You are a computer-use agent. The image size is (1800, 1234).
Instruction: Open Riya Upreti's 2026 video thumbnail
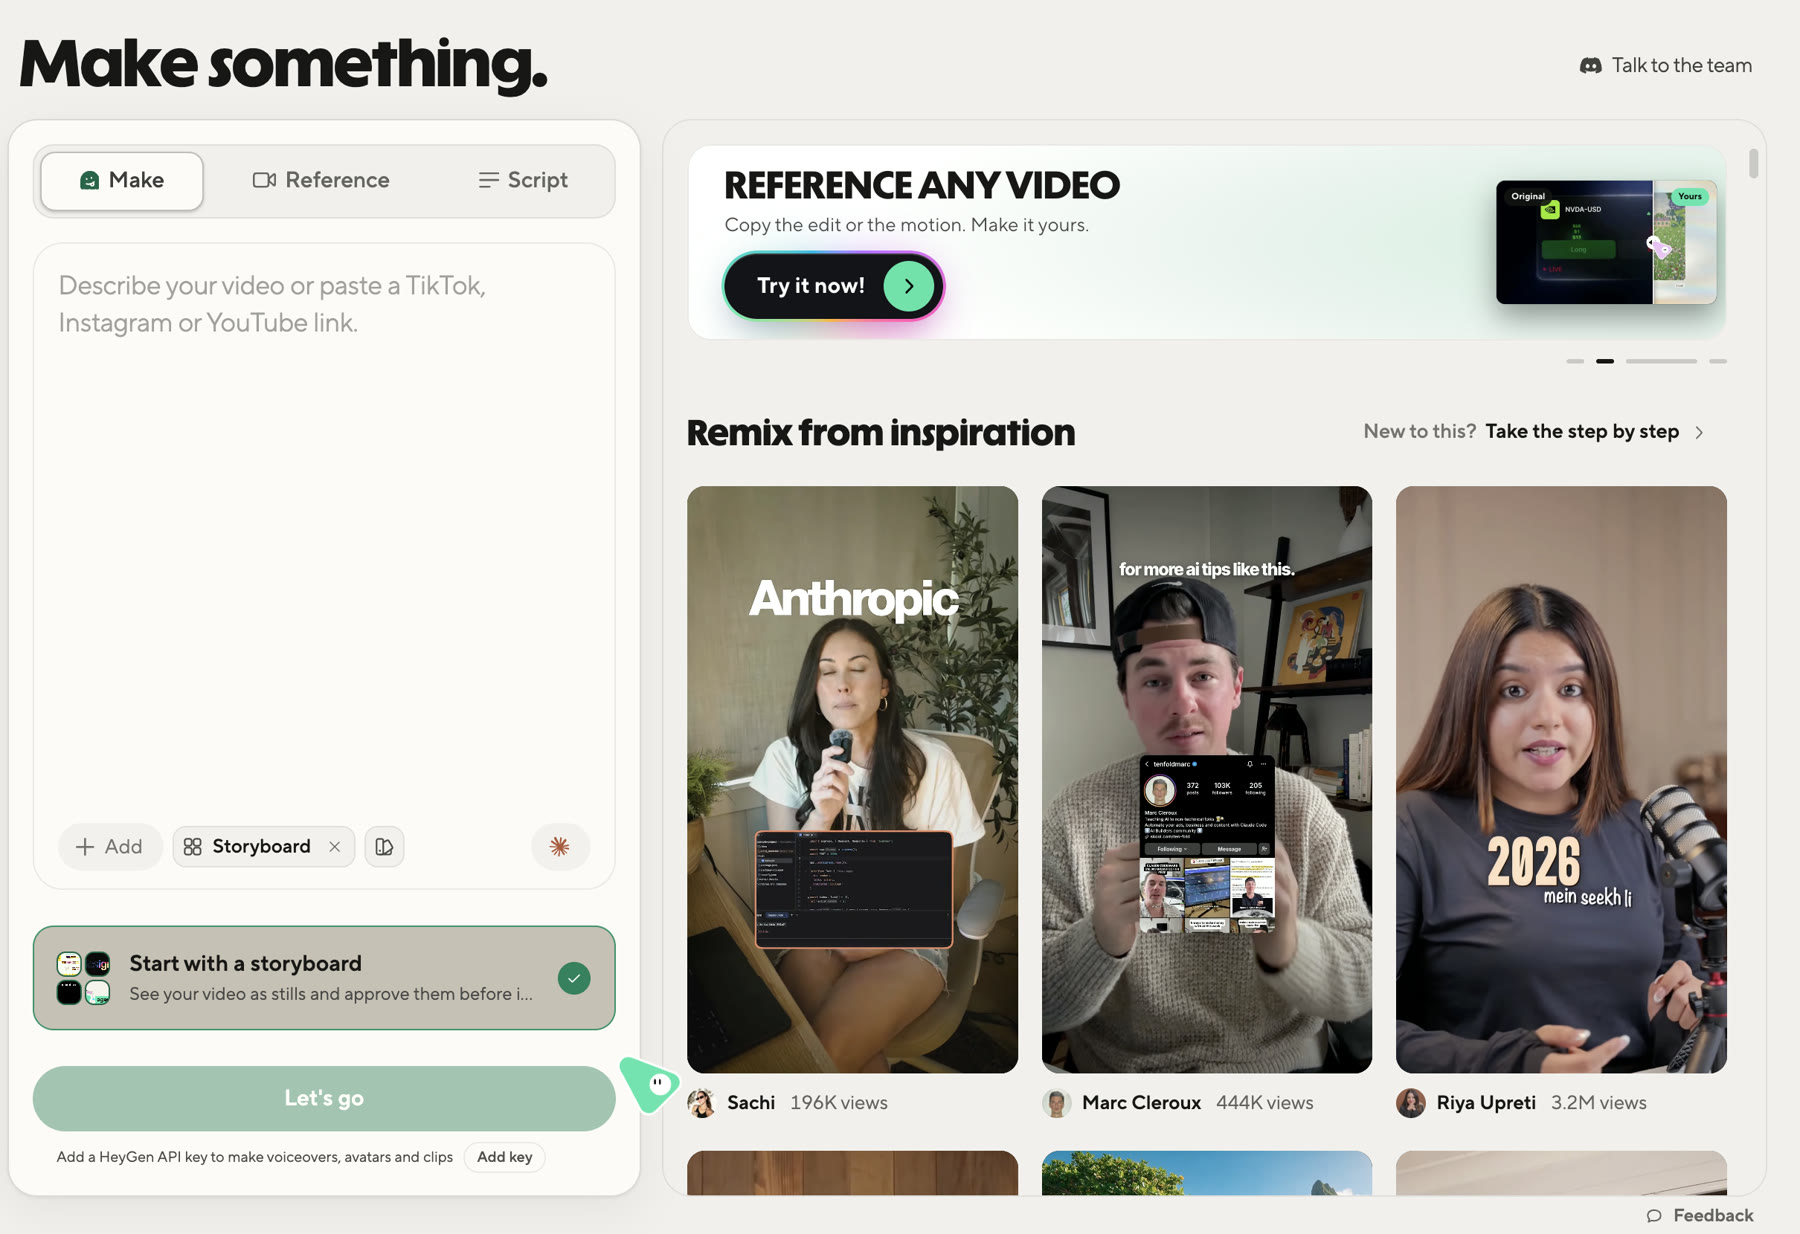[x=1561, y=780]
